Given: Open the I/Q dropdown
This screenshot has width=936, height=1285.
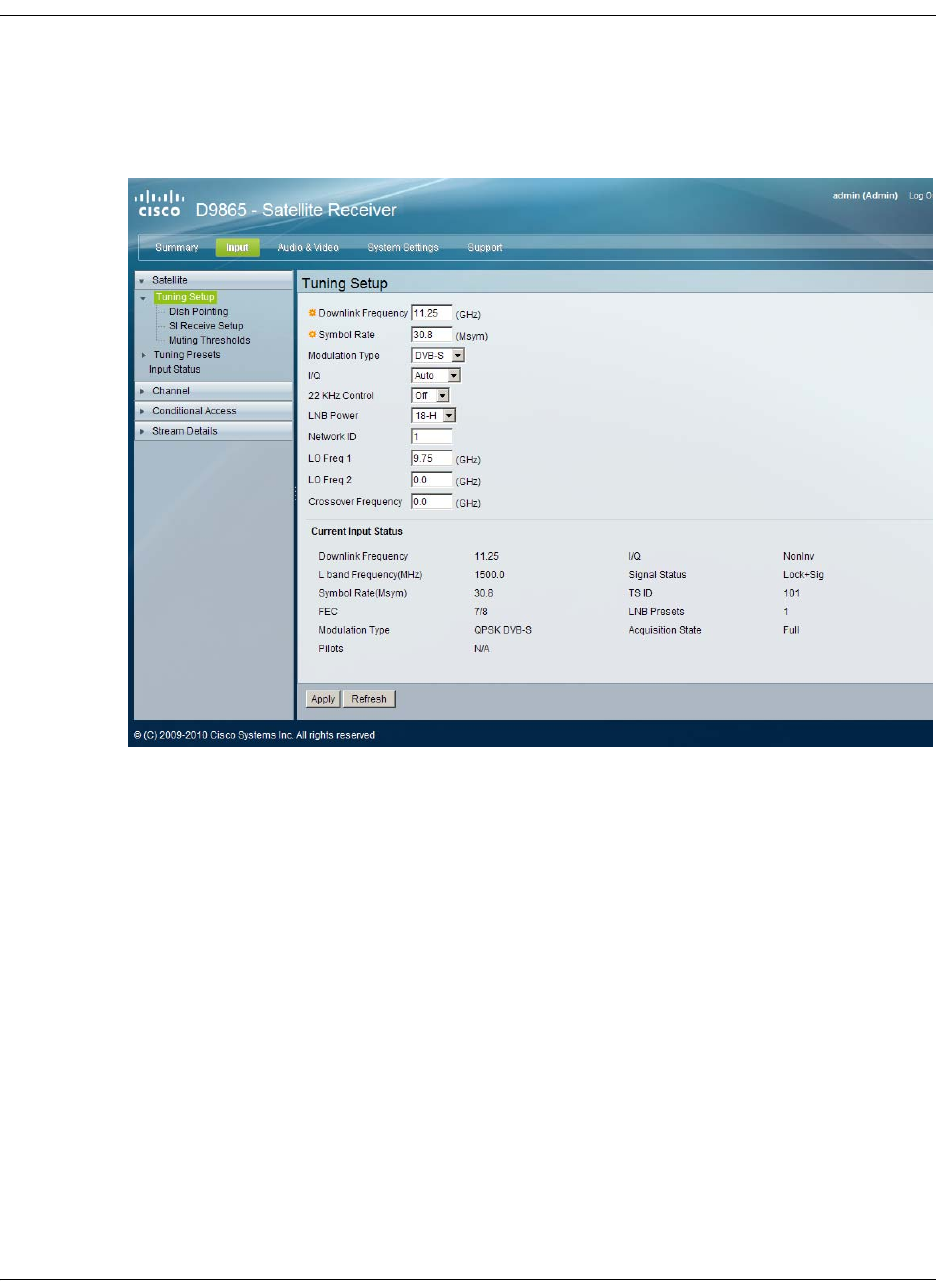Looking at the screenshot, I should [x=436, y=376].
